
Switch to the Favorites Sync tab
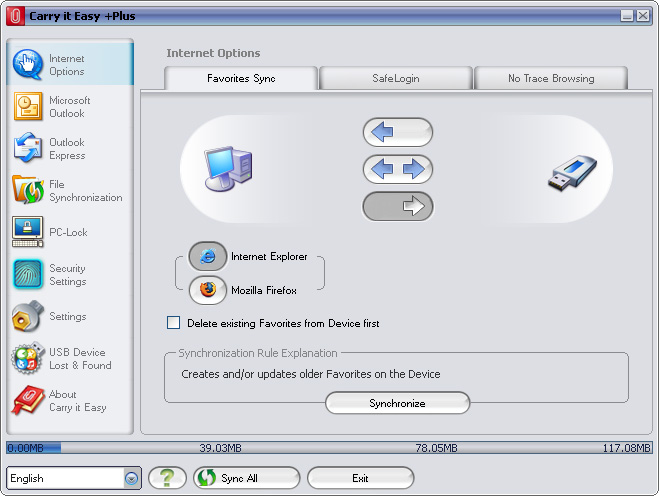241,78
